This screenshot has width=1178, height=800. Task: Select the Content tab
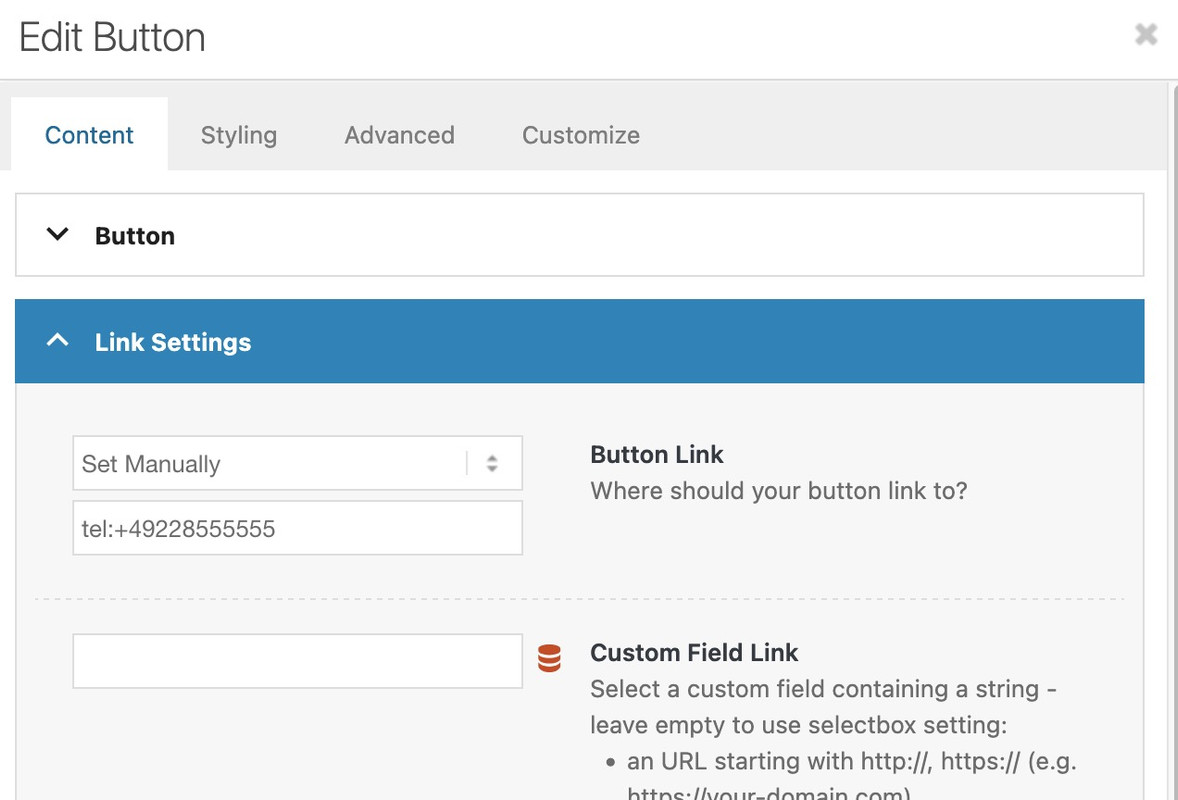89,135
